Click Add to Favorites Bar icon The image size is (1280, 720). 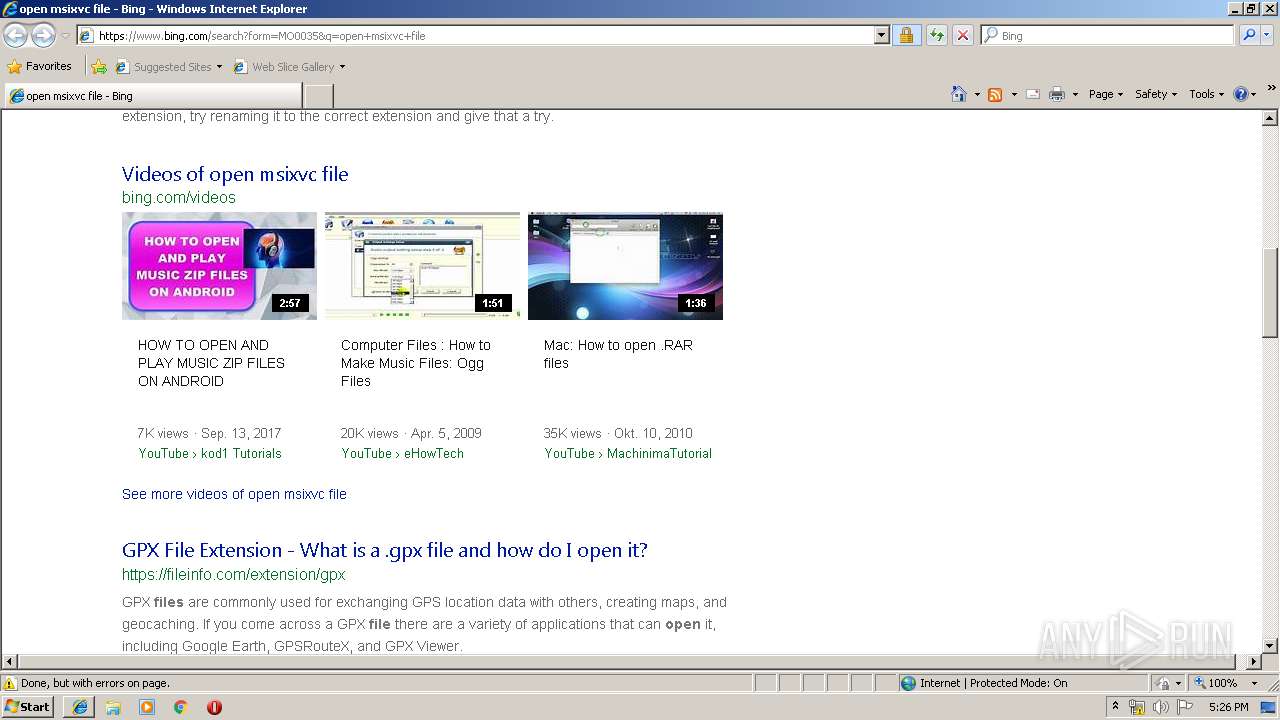click(x=99, y=67)
